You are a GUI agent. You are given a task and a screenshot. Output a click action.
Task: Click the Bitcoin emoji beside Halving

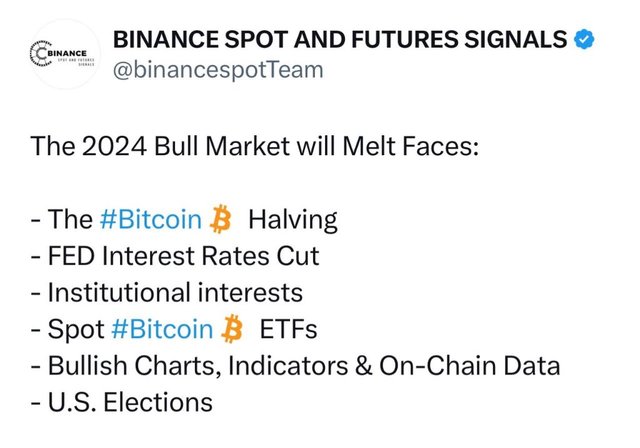click(x=222, y=219)
